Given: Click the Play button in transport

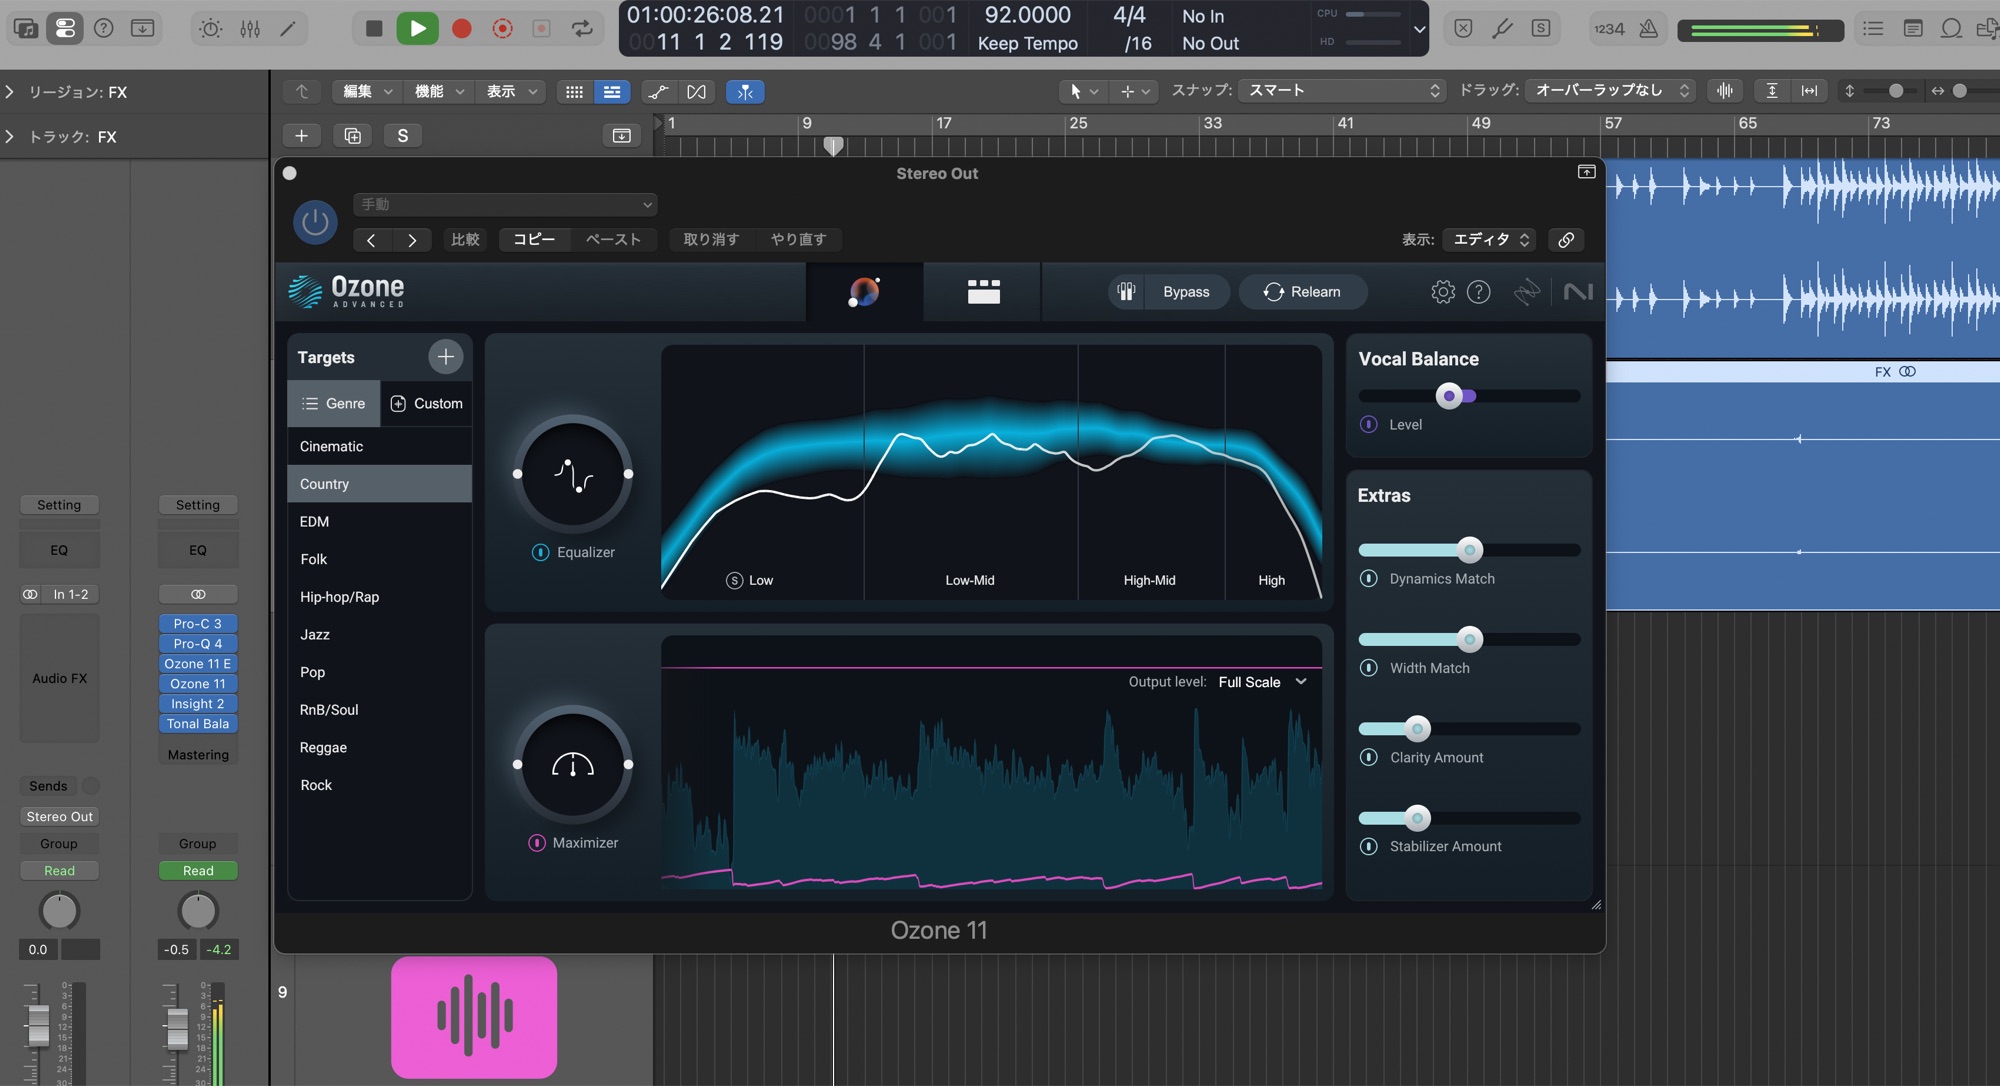Looking at the screenshot, I should [x=417, y=28].
